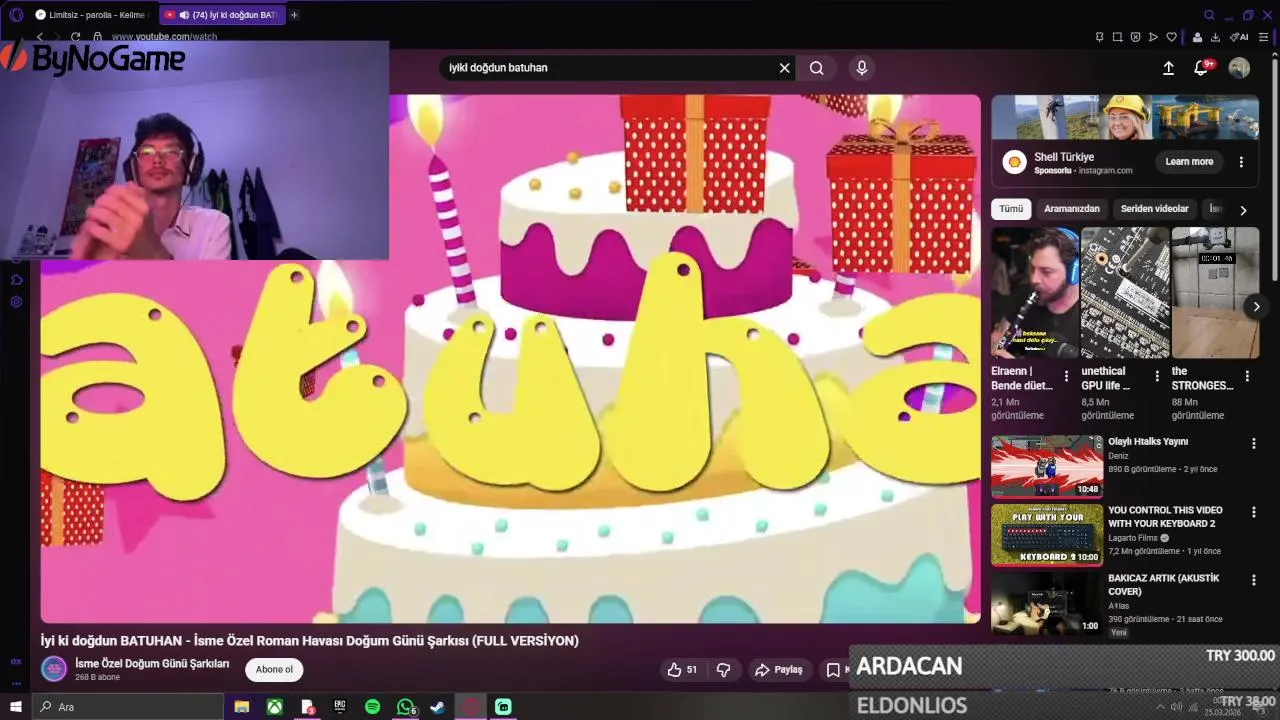Open the browser AI assistant

(1240, 37)
